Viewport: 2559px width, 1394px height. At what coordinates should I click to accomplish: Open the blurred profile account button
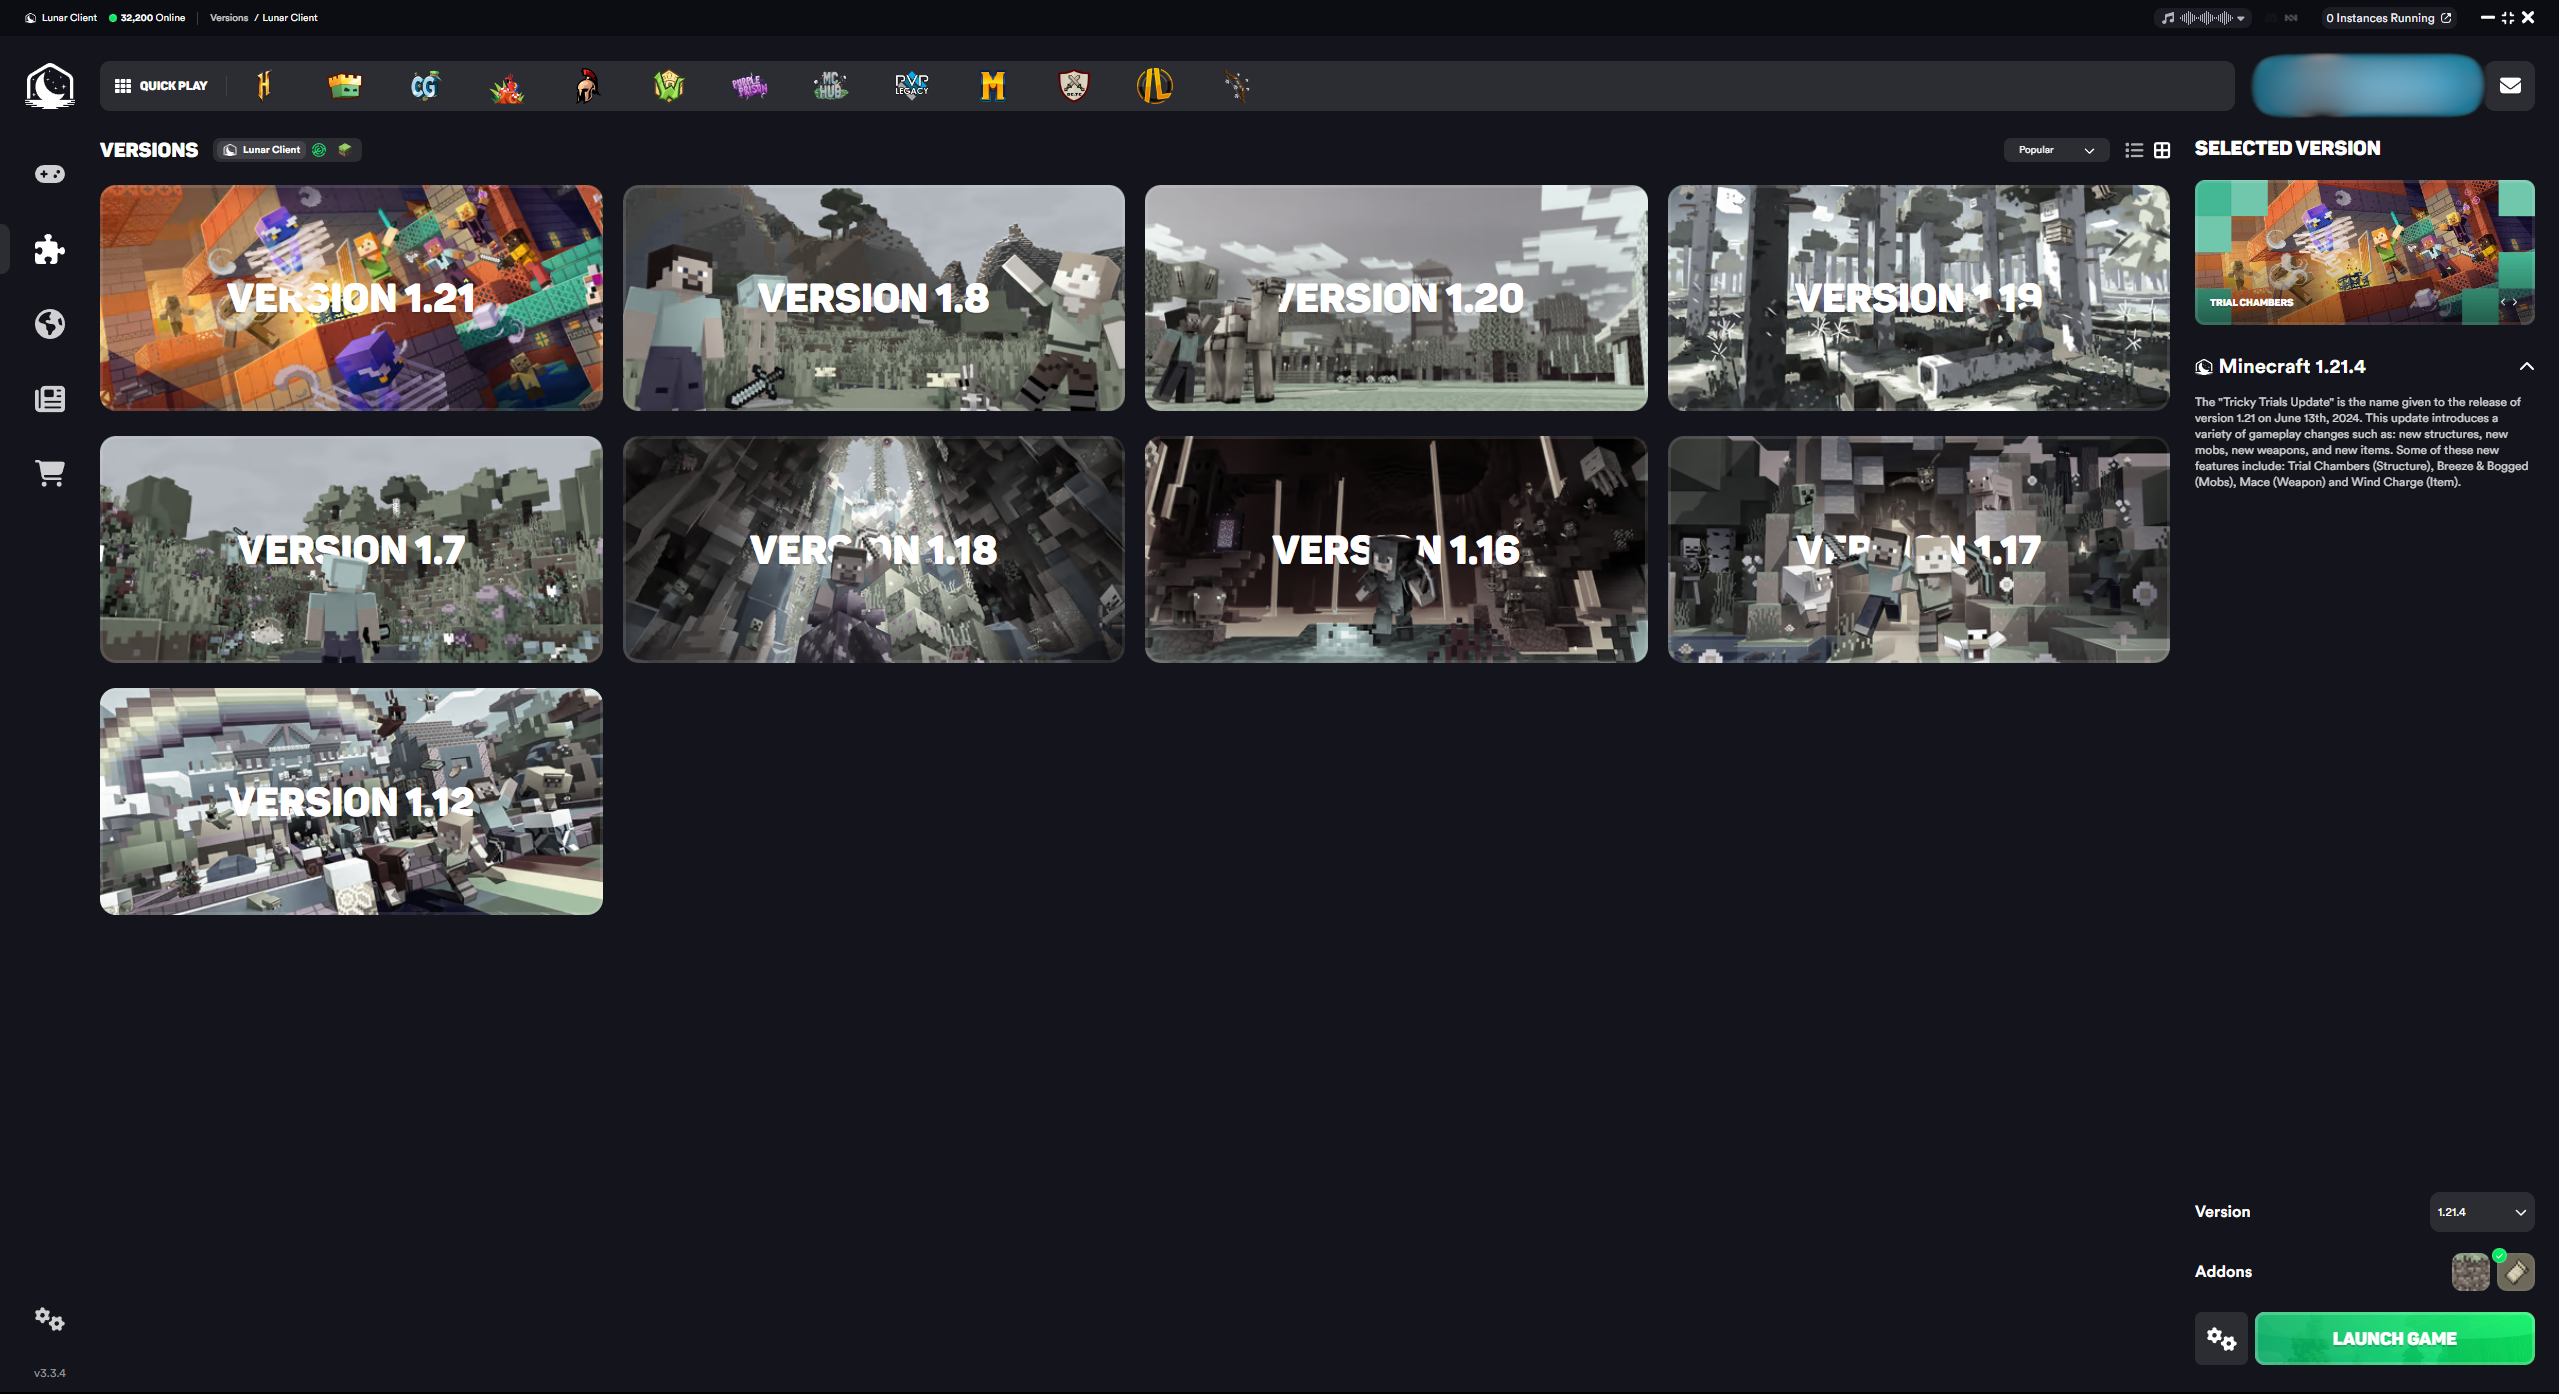coord(2367,86)
